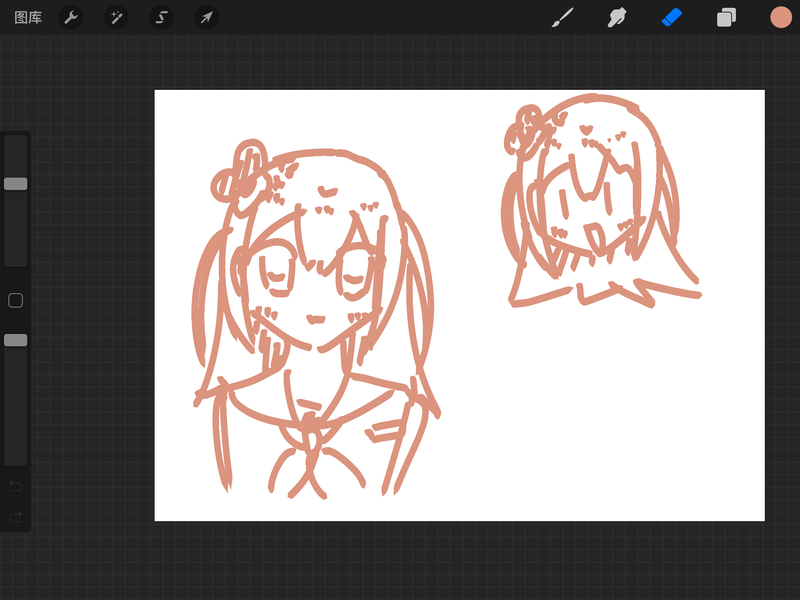Open the active color picker

[779, 17]
